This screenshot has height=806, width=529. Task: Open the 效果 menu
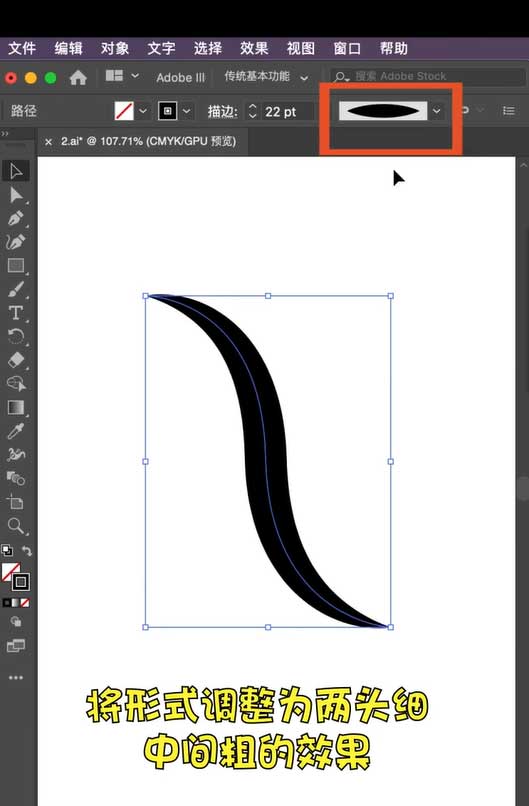[254, 49]
